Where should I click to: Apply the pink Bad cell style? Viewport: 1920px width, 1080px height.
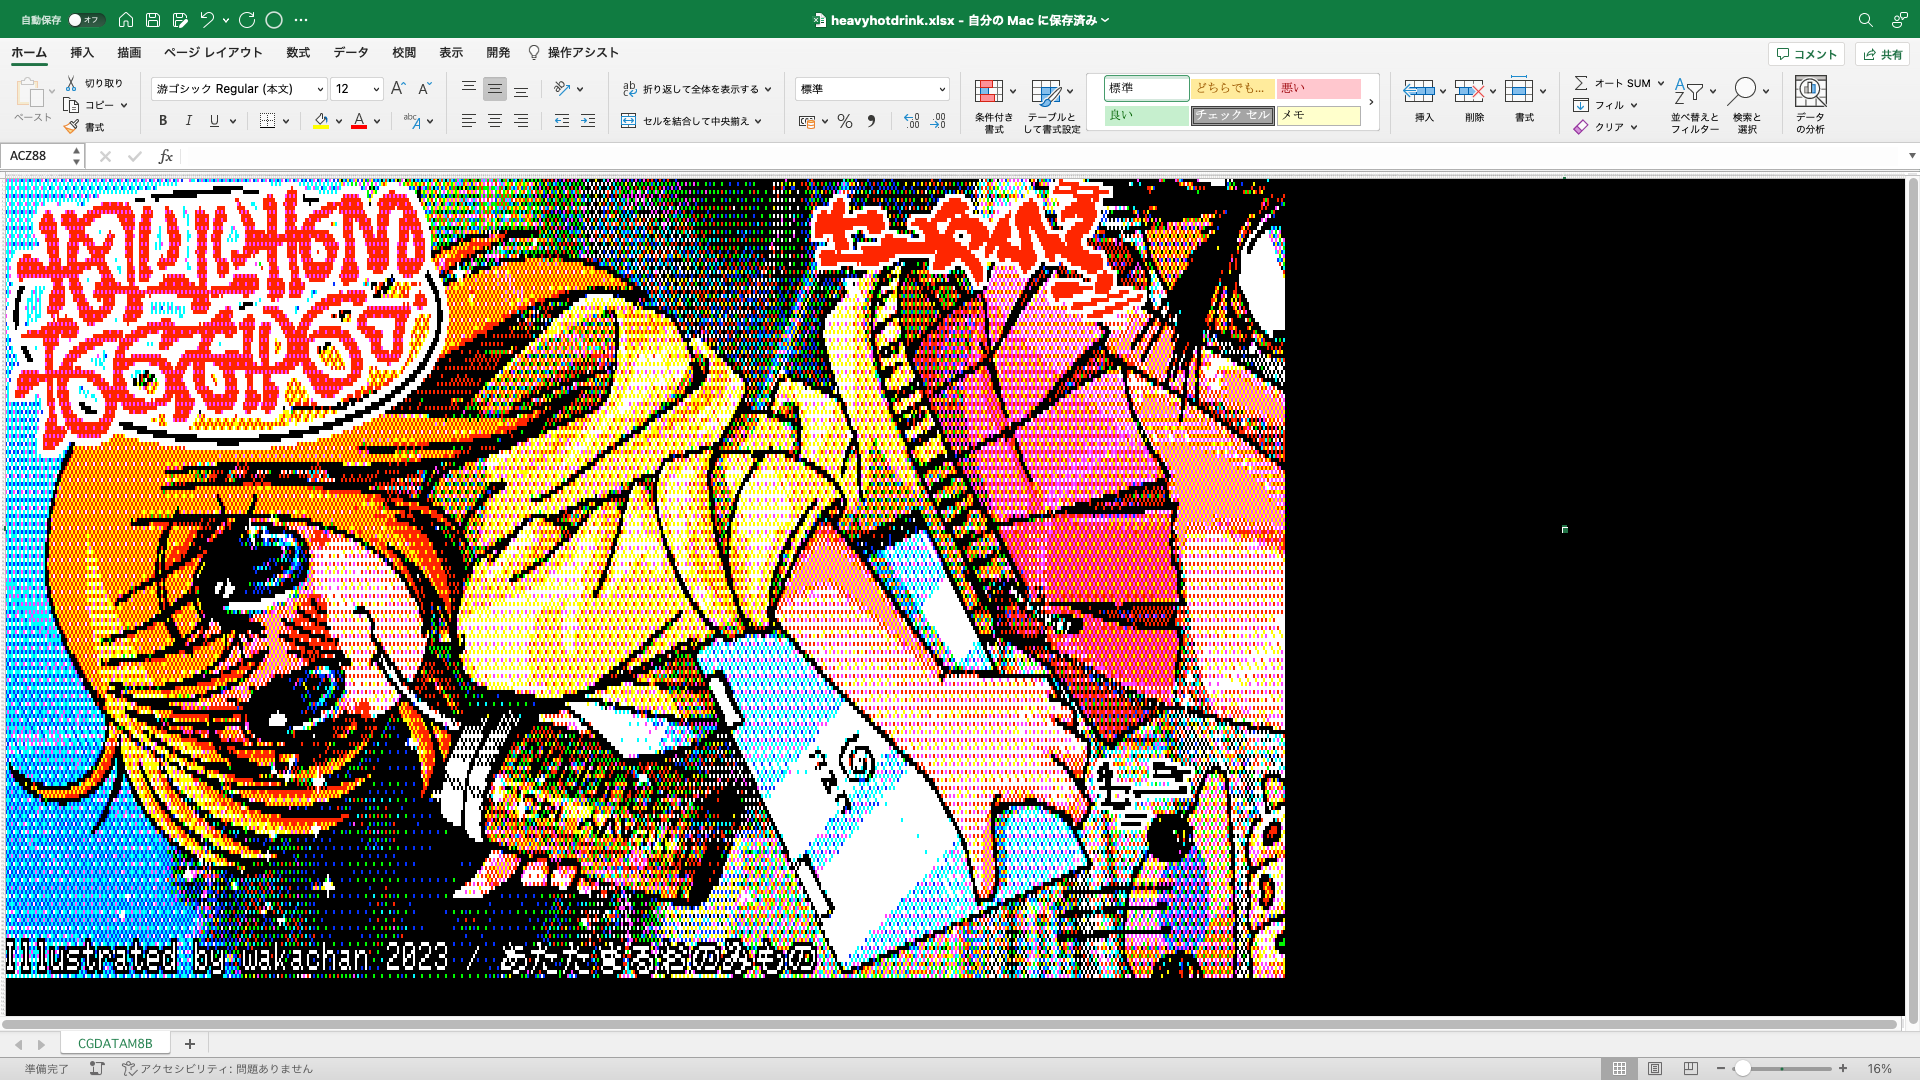coord(1318,89)
